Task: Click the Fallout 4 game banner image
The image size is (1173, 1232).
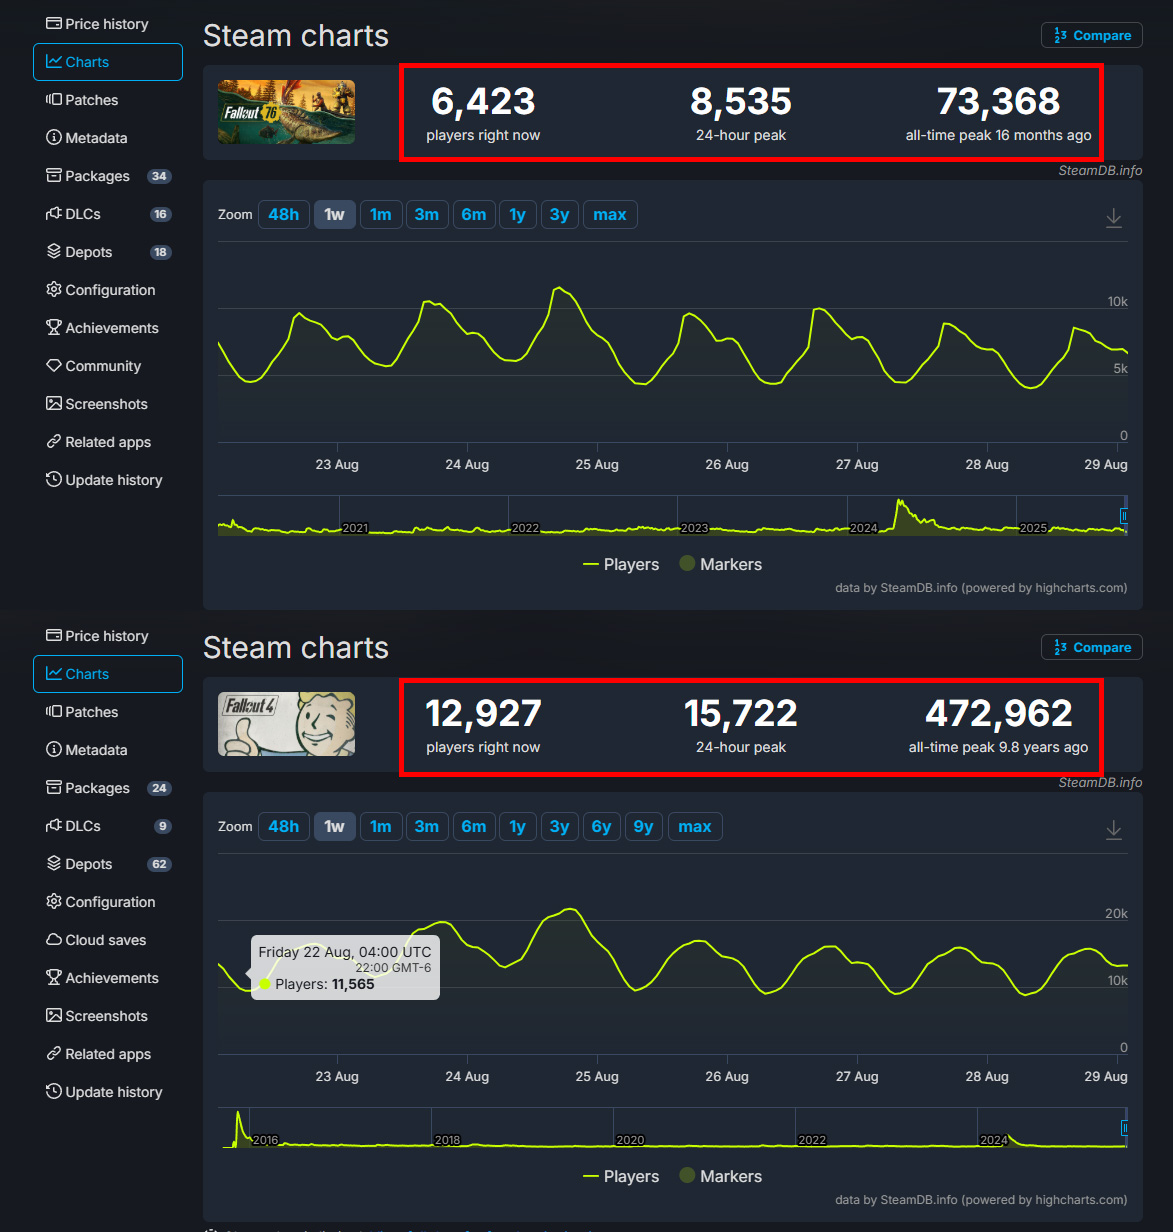Action: pyautogui.click(x=286, y=724)
